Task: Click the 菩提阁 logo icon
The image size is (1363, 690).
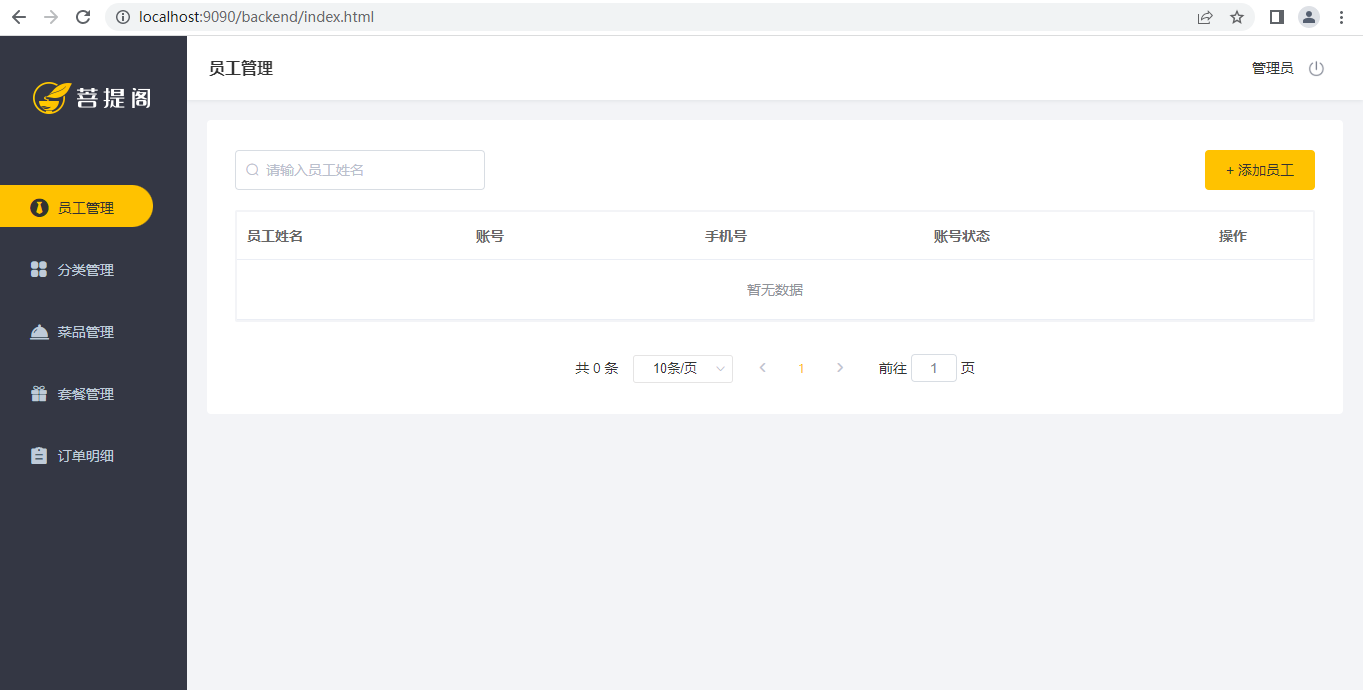Action: tap(50, 97)
